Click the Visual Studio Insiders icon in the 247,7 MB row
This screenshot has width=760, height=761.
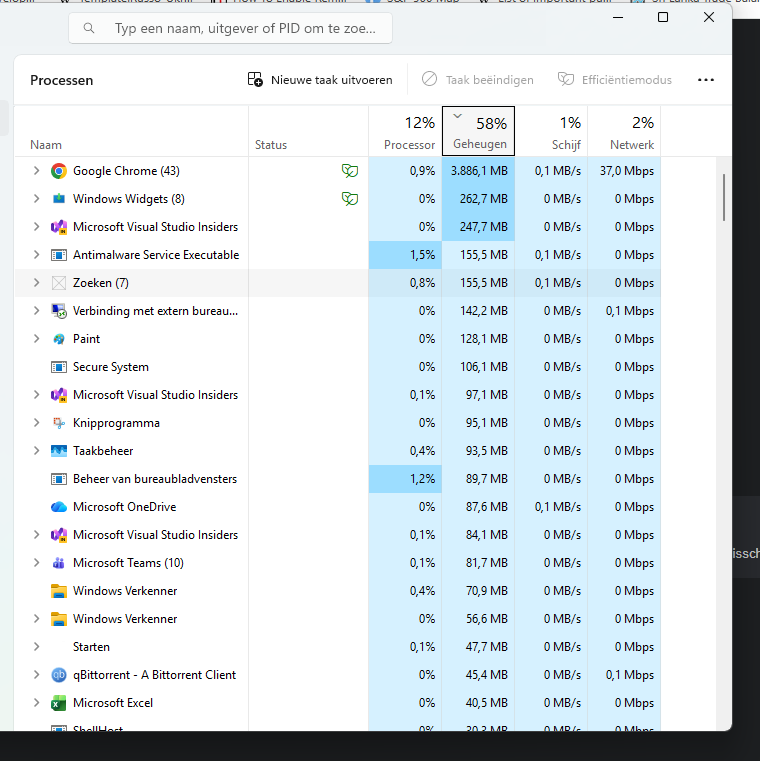pos(59,227)
